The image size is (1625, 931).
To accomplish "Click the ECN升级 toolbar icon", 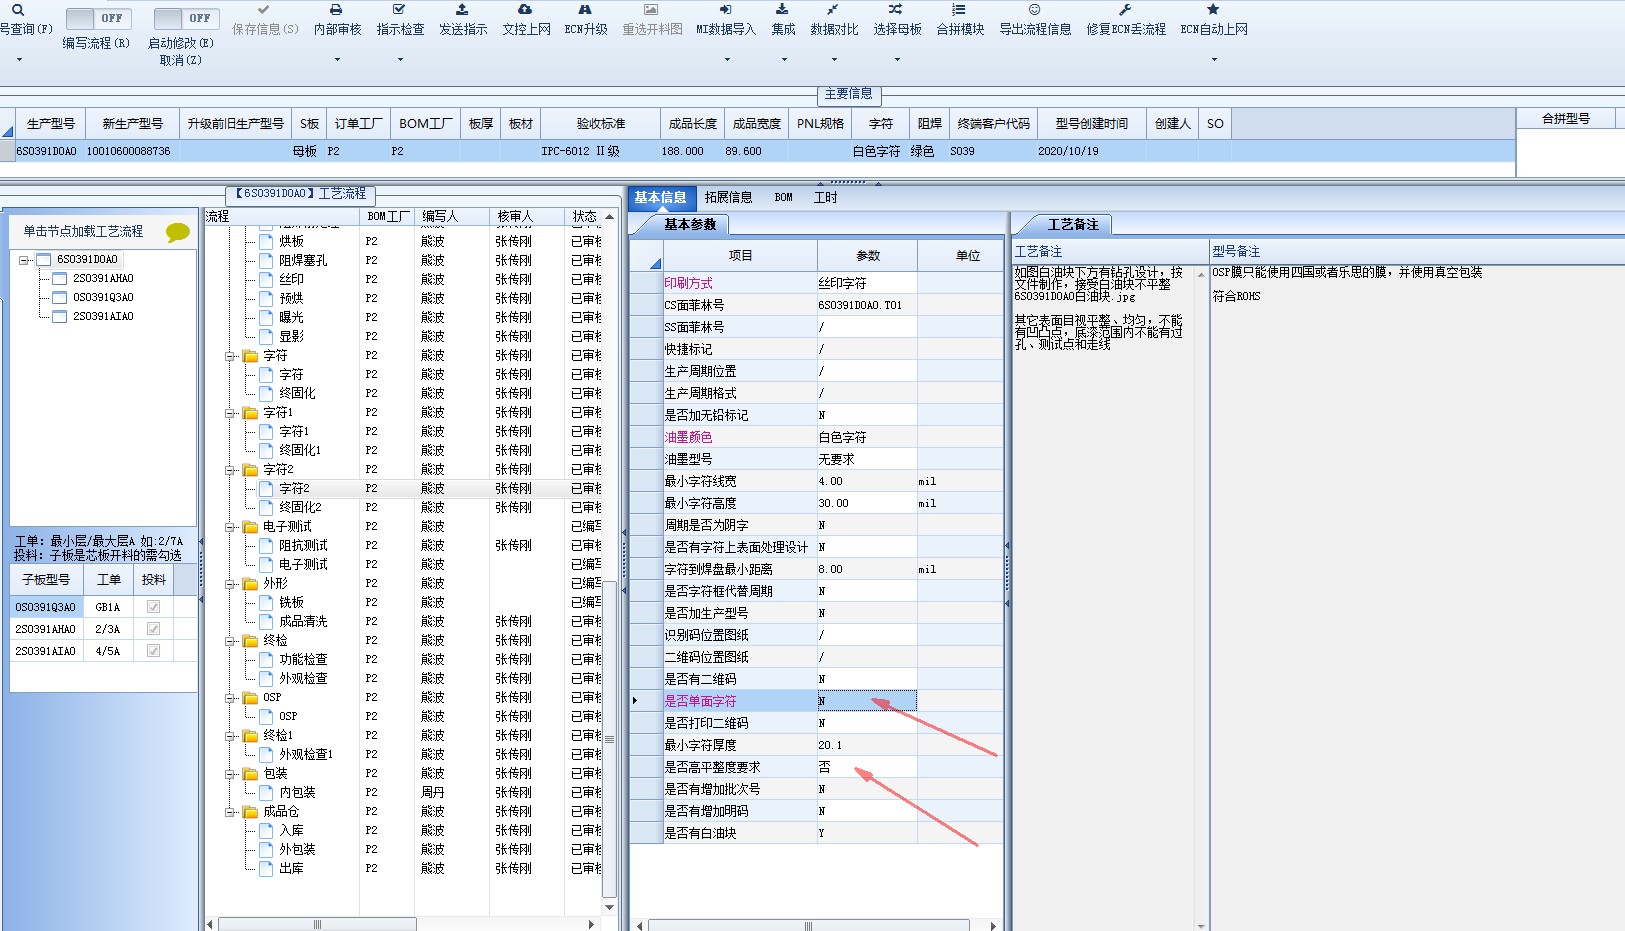I will coord(585,10).
